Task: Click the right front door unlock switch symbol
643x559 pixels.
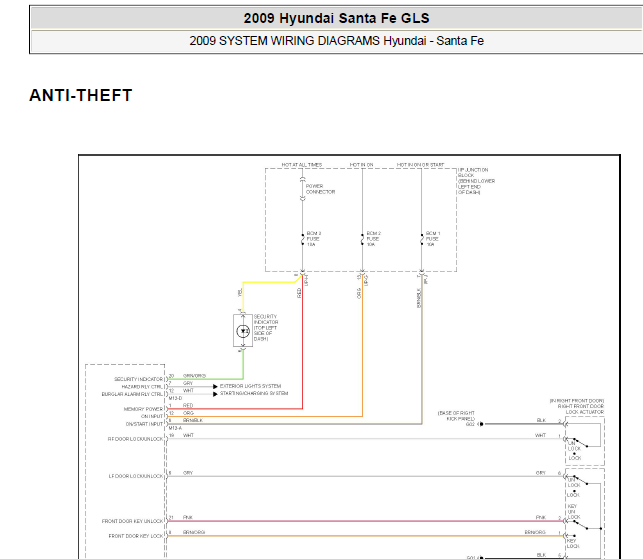Action: click(x=579, y=443)
